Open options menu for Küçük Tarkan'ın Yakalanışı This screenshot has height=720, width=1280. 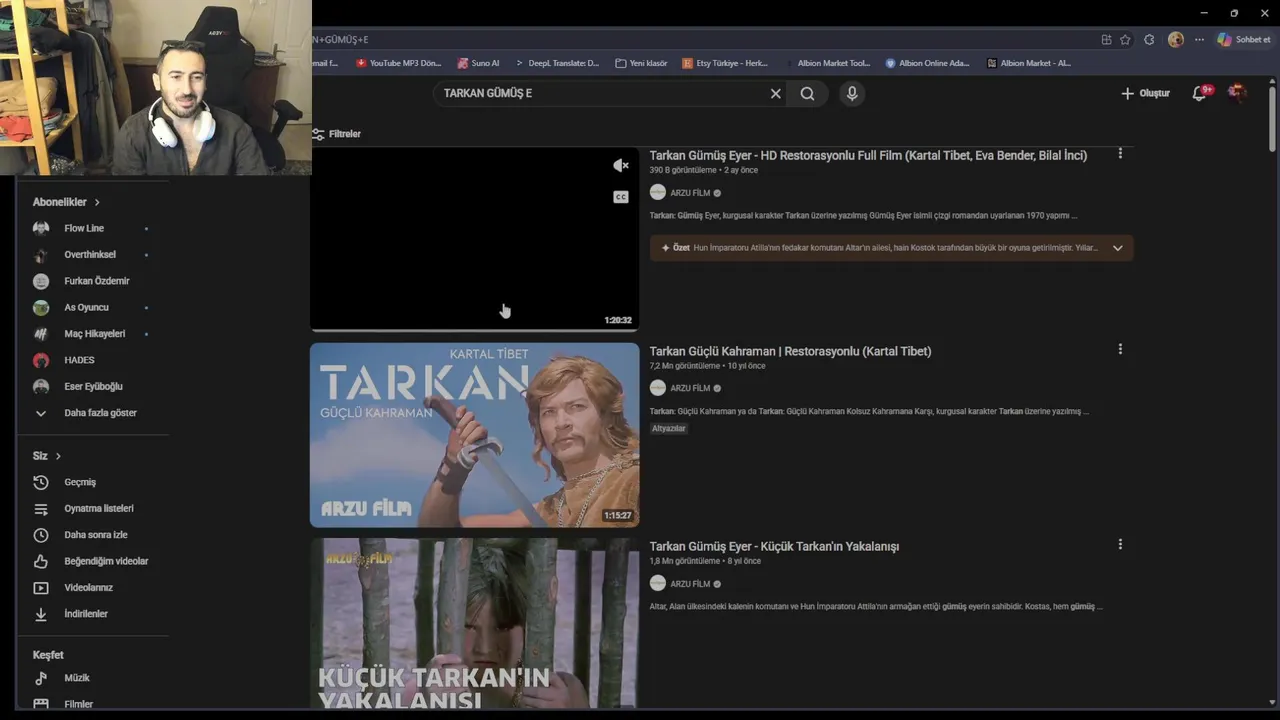pos(1120,544)
